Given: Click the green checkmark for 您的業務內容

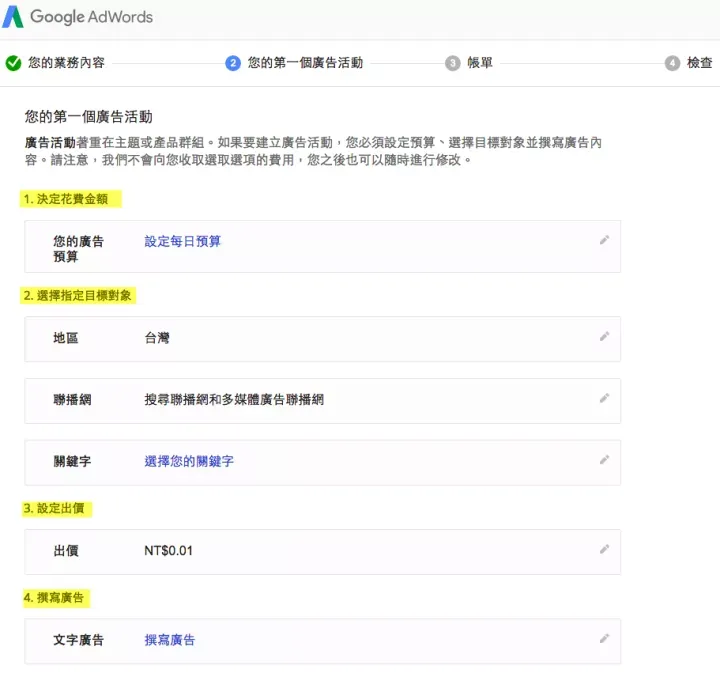Looking at the screenshot, I should [13, 63].
